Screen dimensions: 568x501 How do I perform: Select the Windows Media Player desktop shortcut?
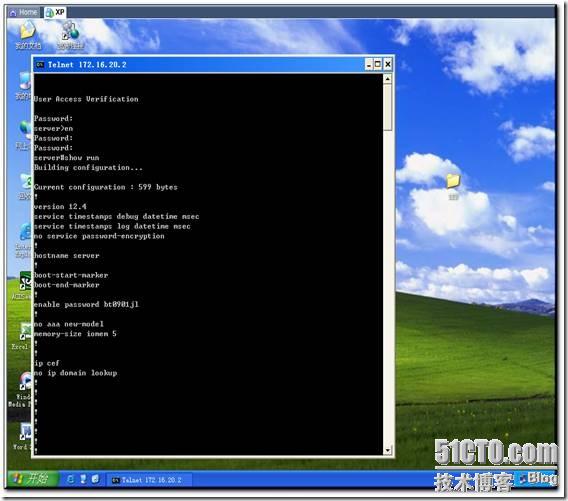tap(20, 389)
